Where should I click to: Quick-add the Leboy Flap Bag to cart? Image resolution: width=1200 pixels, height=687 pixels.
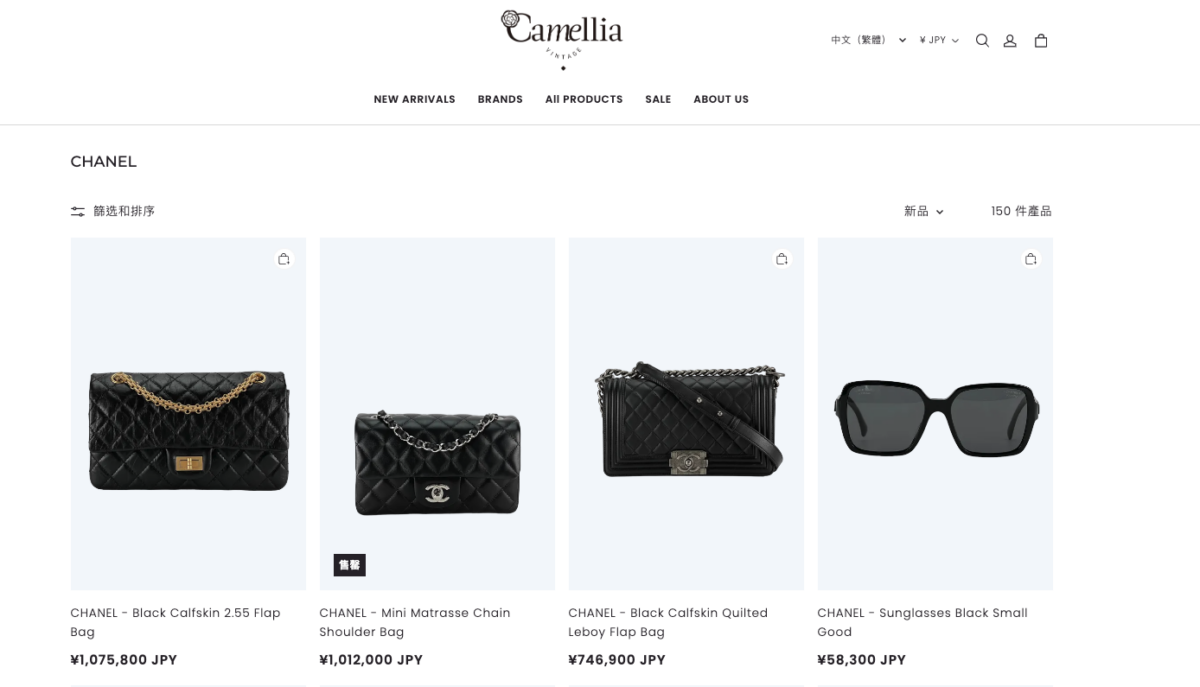click(x=782, y=259)
